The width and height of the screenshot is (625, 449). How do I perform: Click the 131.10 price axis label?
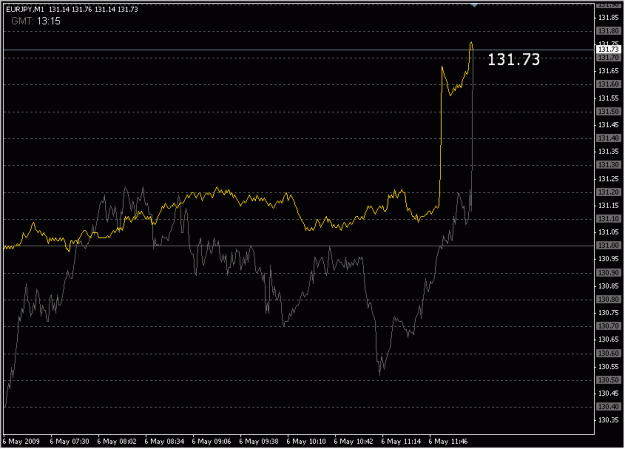[x=609, y=219]
